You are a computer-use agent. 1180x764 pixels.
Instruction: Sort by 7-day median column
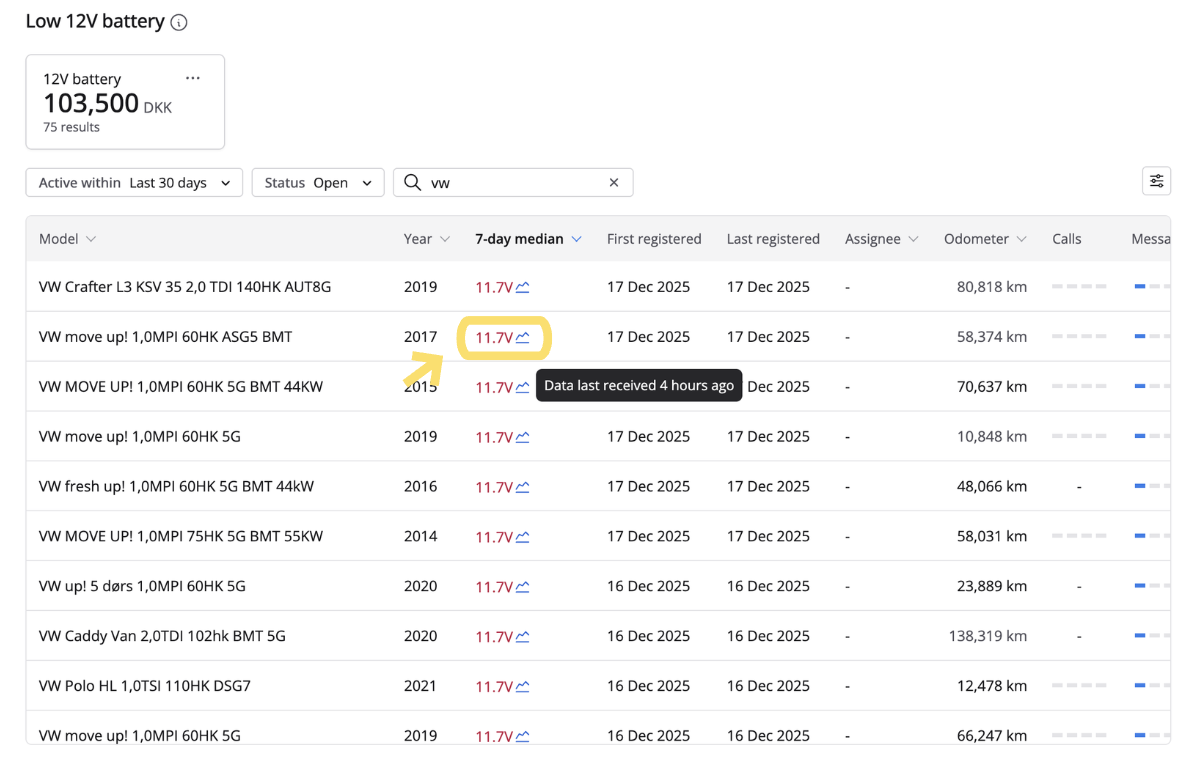pyautogui.click(x=528, y=239)
